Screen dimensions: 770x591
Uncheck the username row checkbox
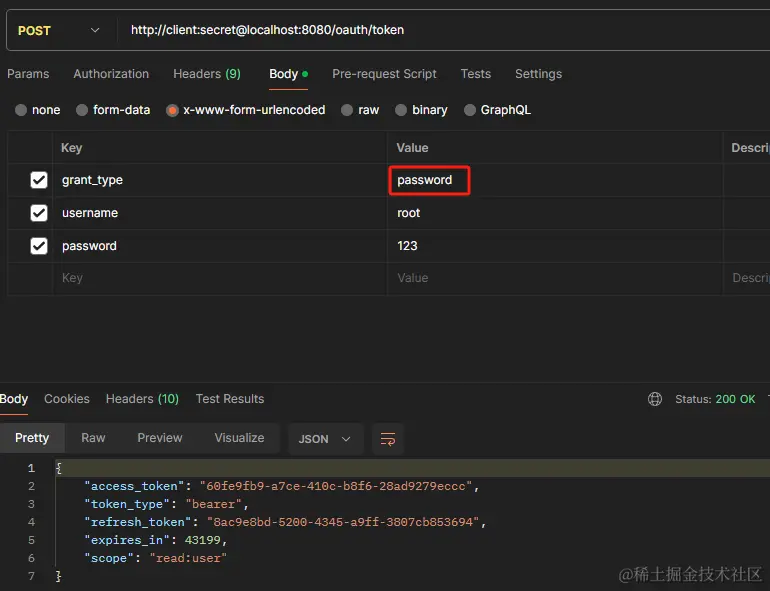(x=39, y=213)
